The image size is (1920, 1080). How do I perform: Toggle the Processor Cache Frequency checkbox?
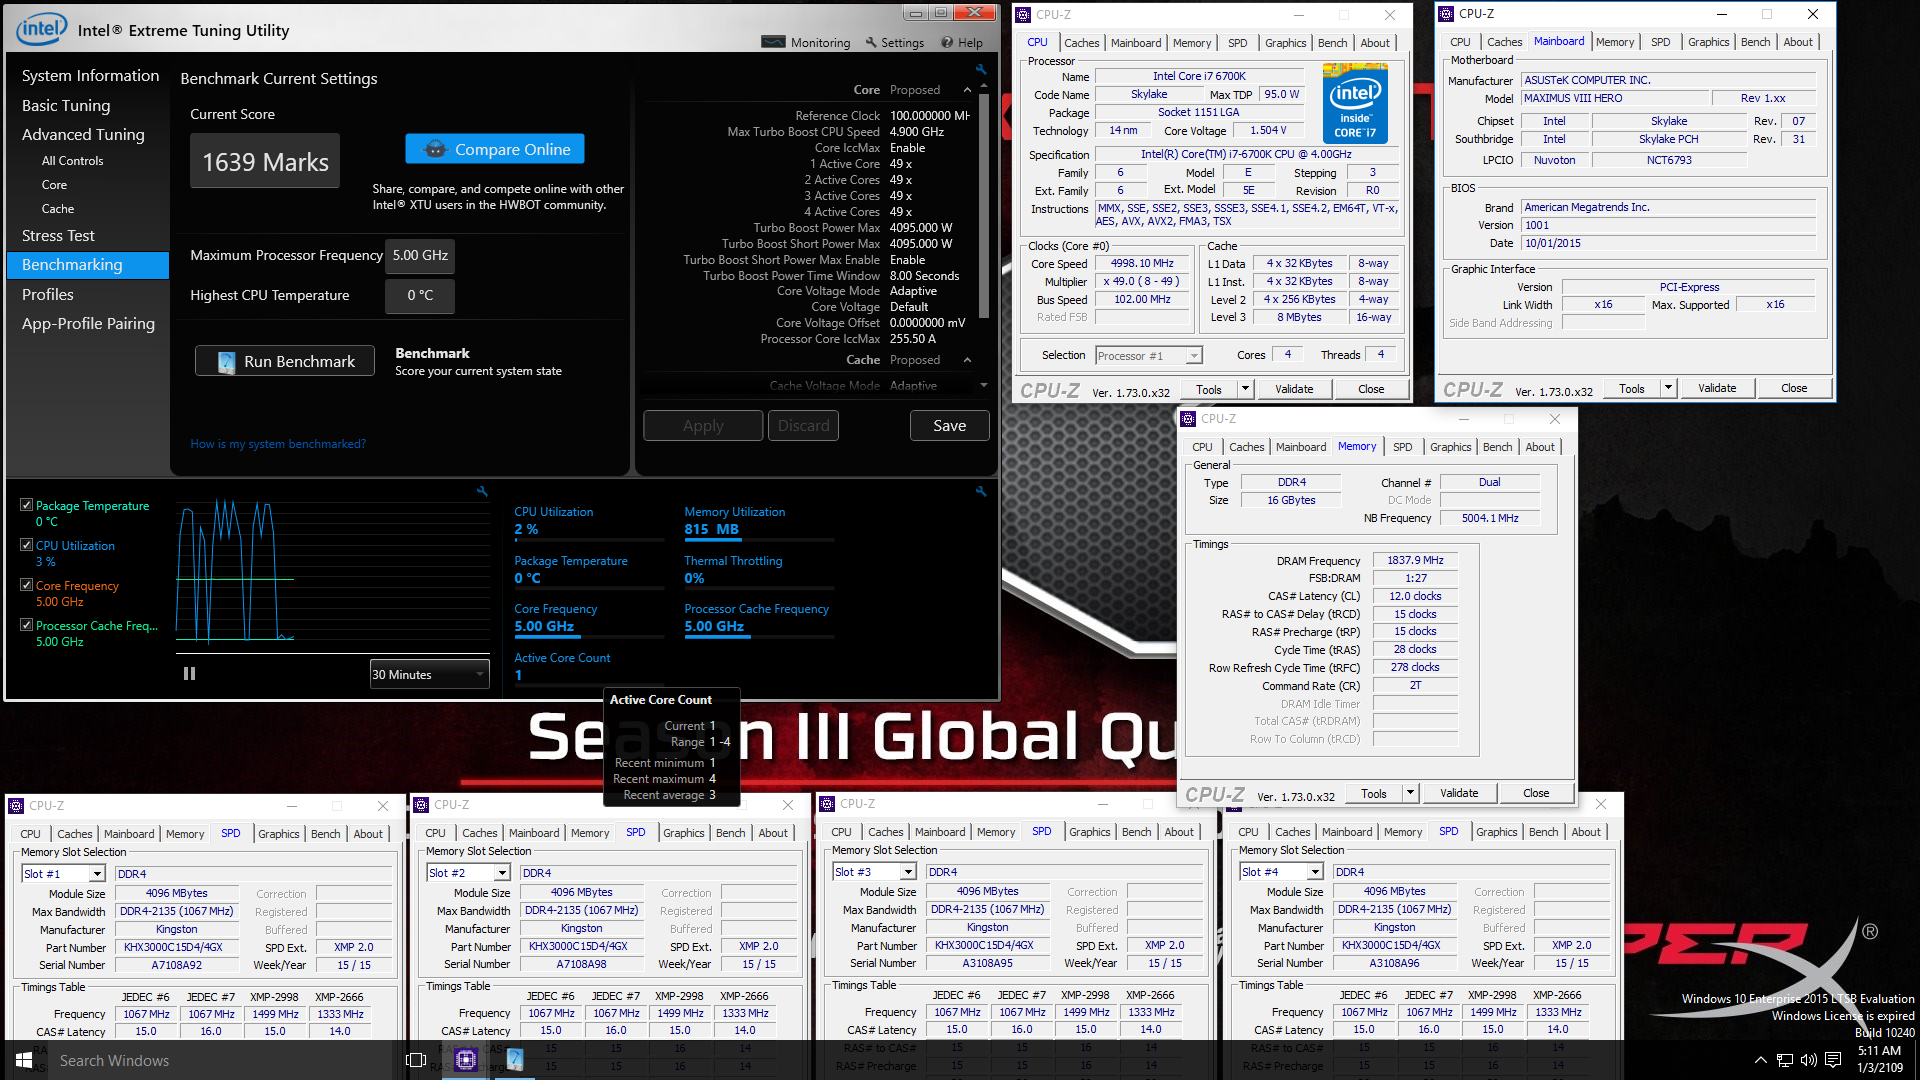click(27, 625)
